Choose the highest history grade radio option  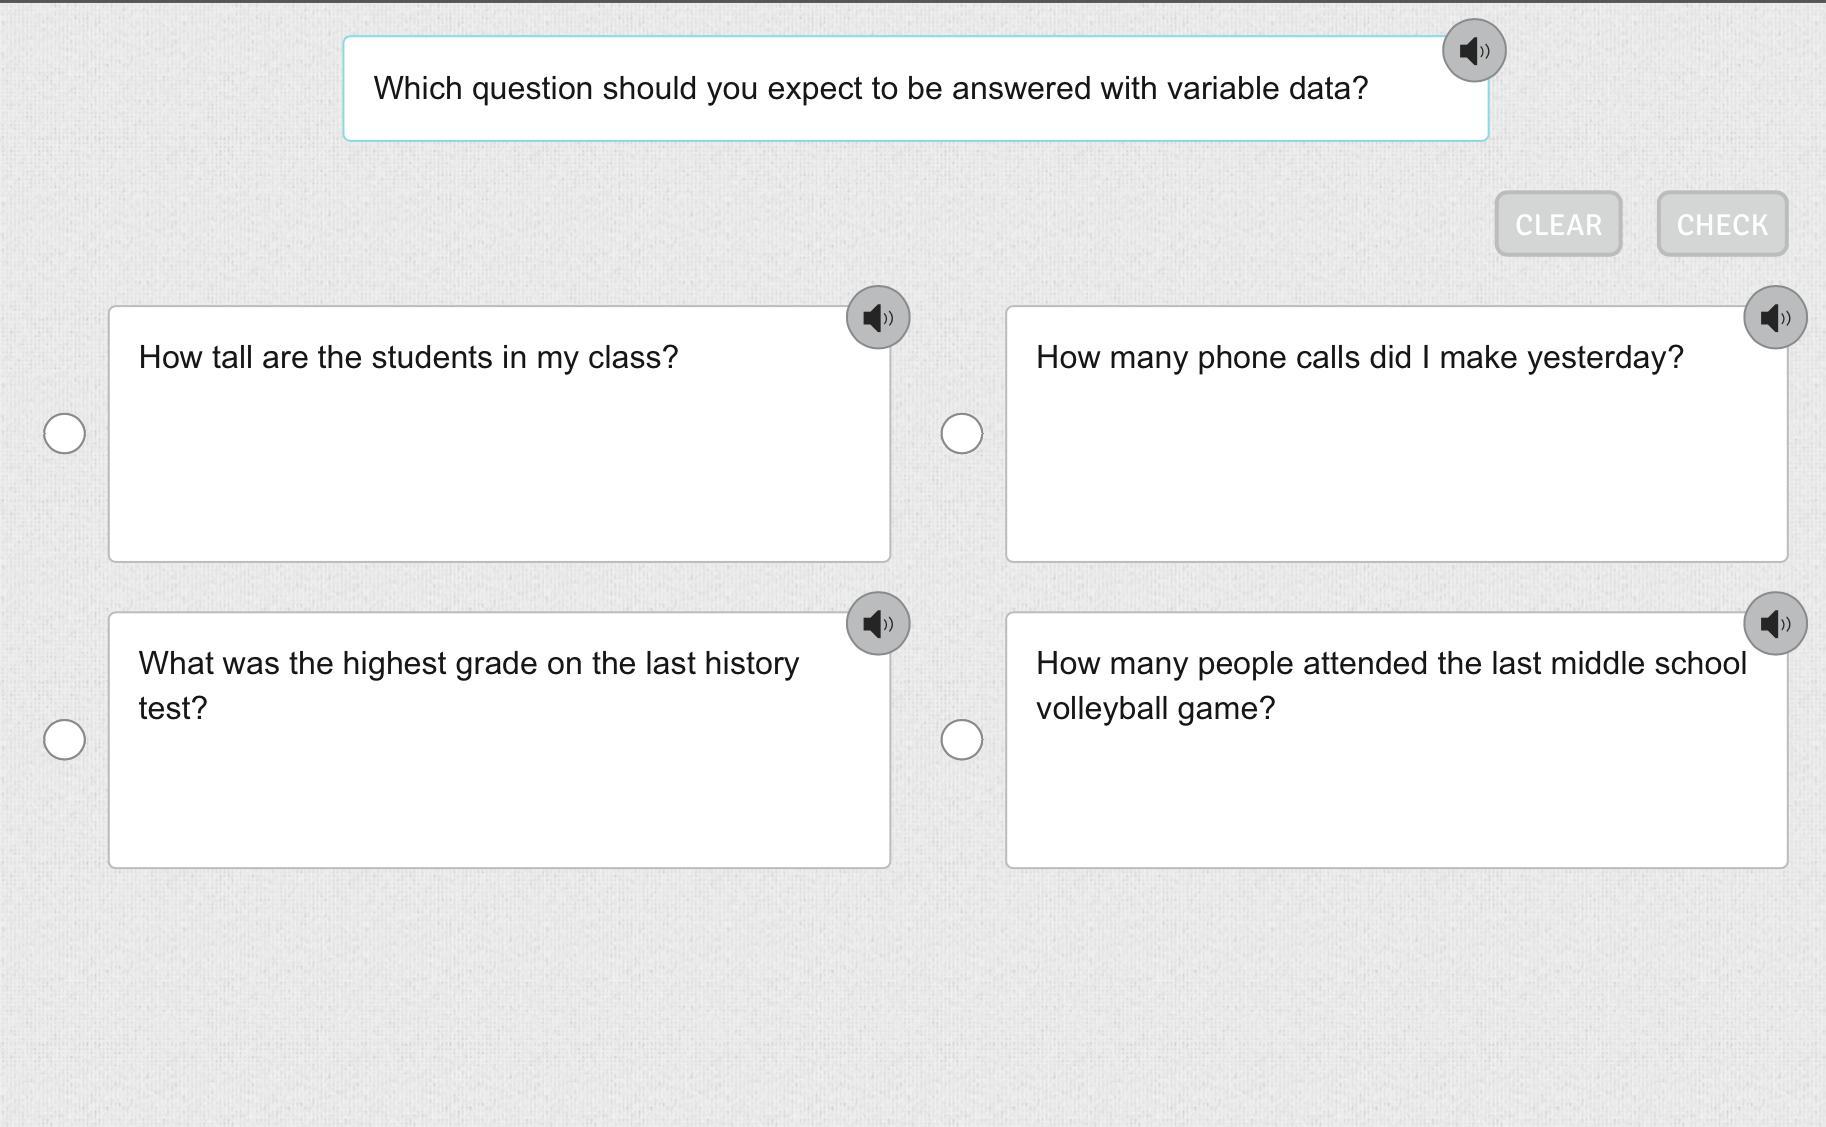(65, 739)
